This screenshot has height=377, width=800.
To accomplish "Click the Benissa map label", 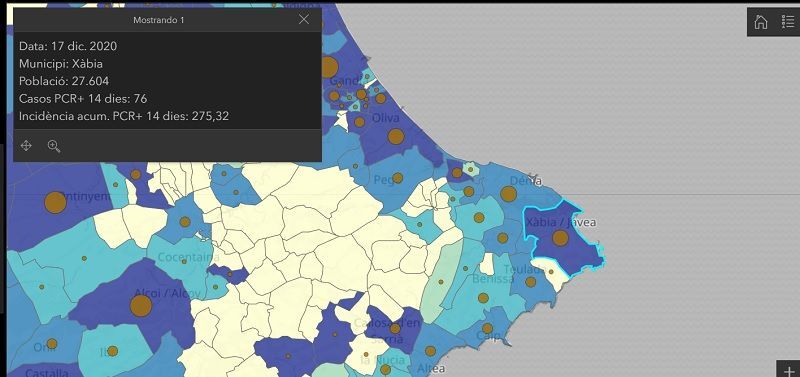I will [493, 279].
